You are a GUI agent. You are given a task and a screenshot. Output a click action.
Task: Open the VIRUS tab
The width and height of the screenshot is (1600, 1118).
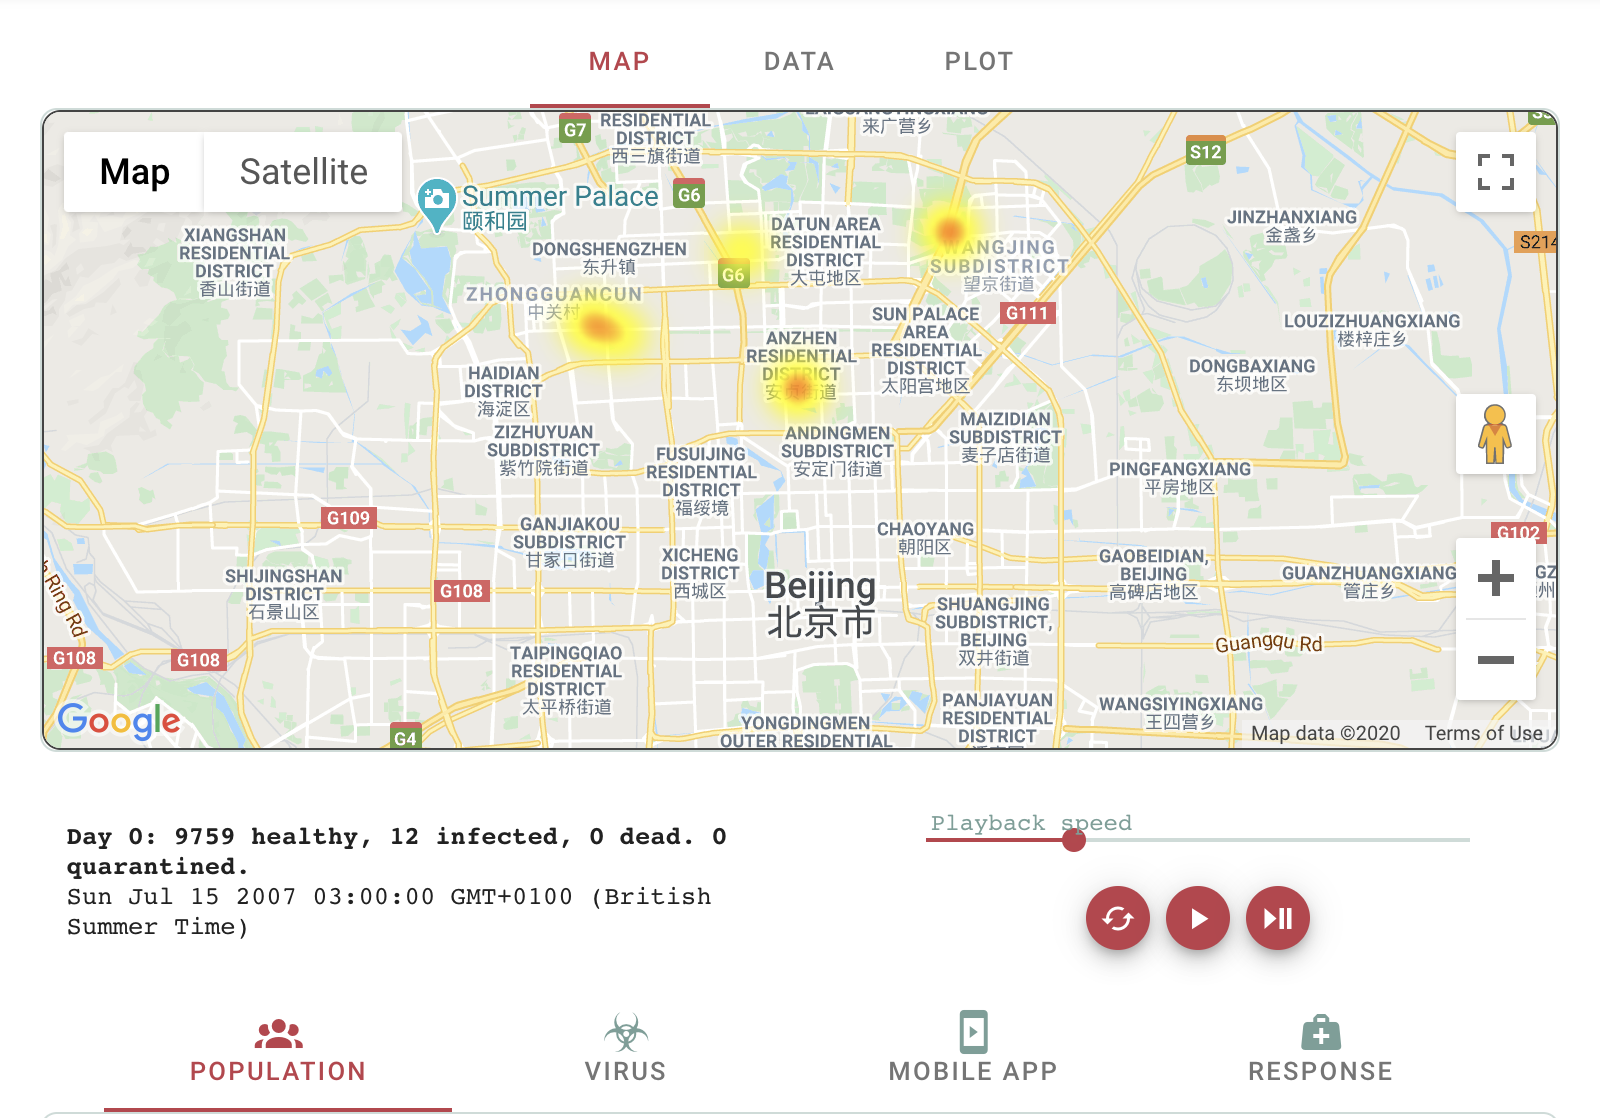click(x=626, y=1053)
